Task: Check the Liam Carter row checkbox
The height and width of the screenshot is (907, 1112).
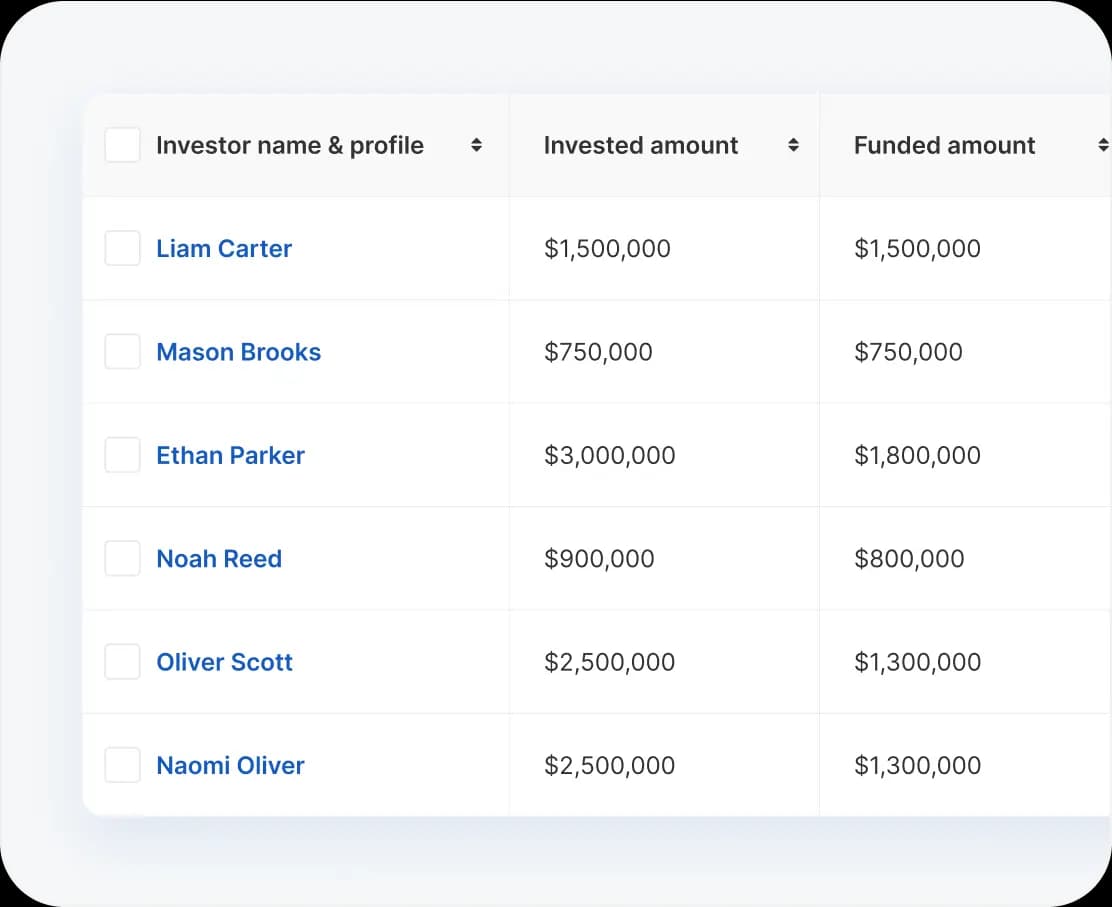Action: click(122, 249)
